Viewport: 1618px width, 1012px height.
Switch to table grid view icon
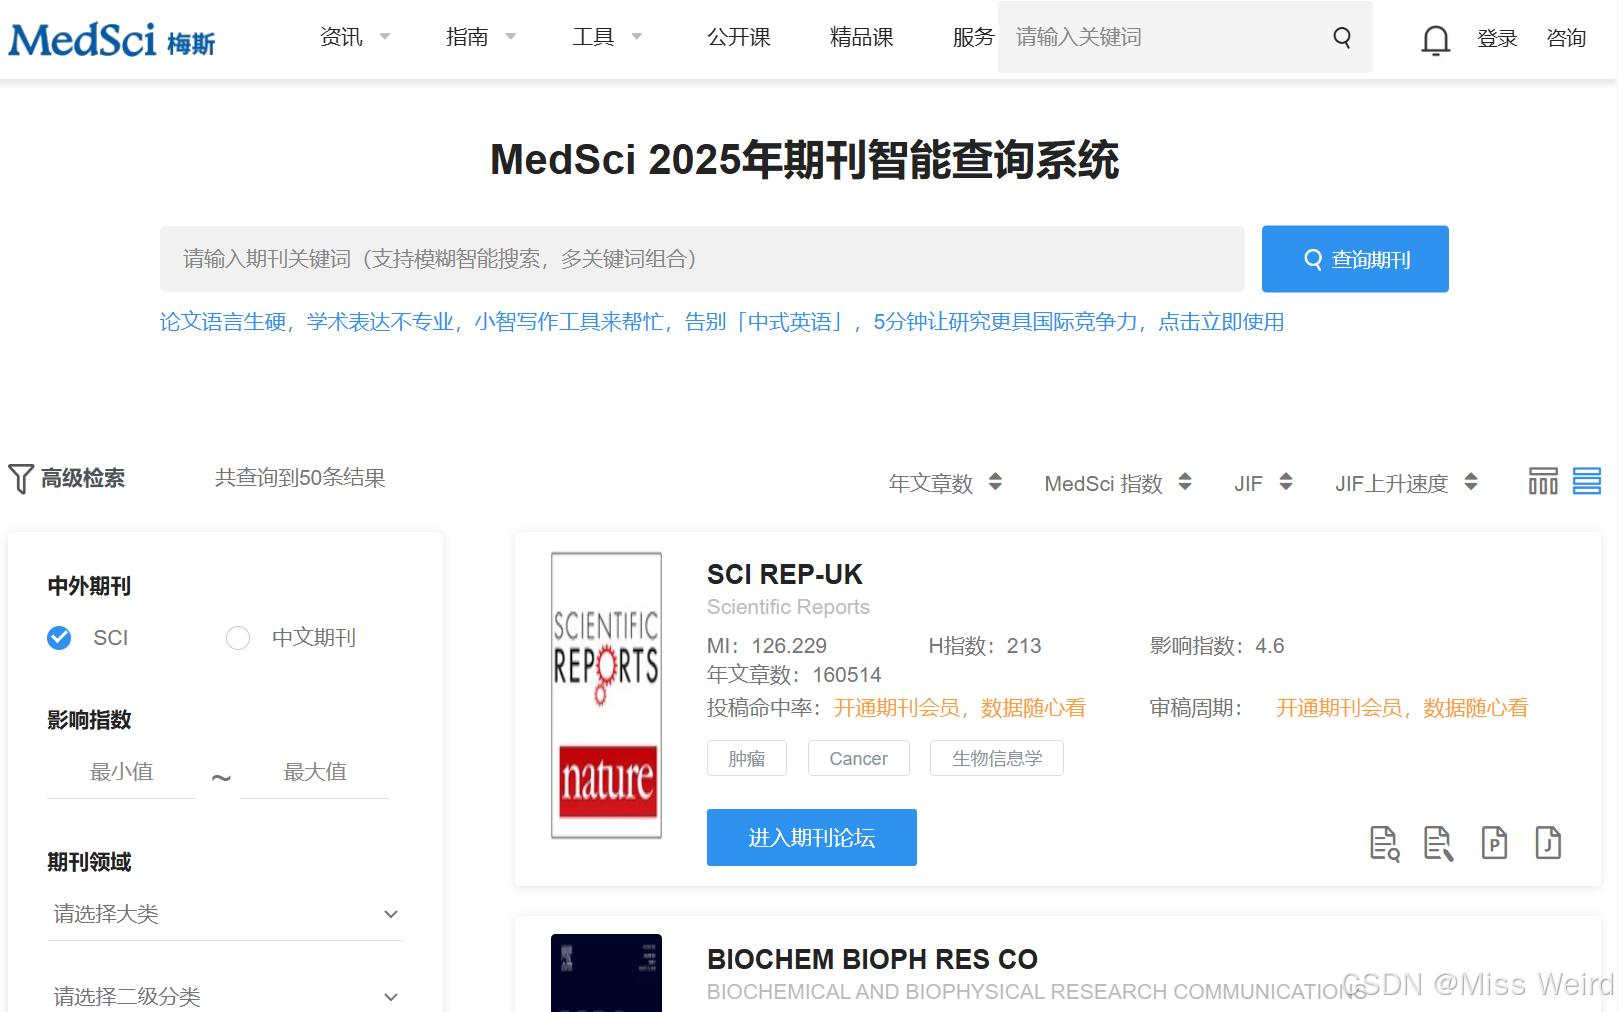pos(1543,481)
